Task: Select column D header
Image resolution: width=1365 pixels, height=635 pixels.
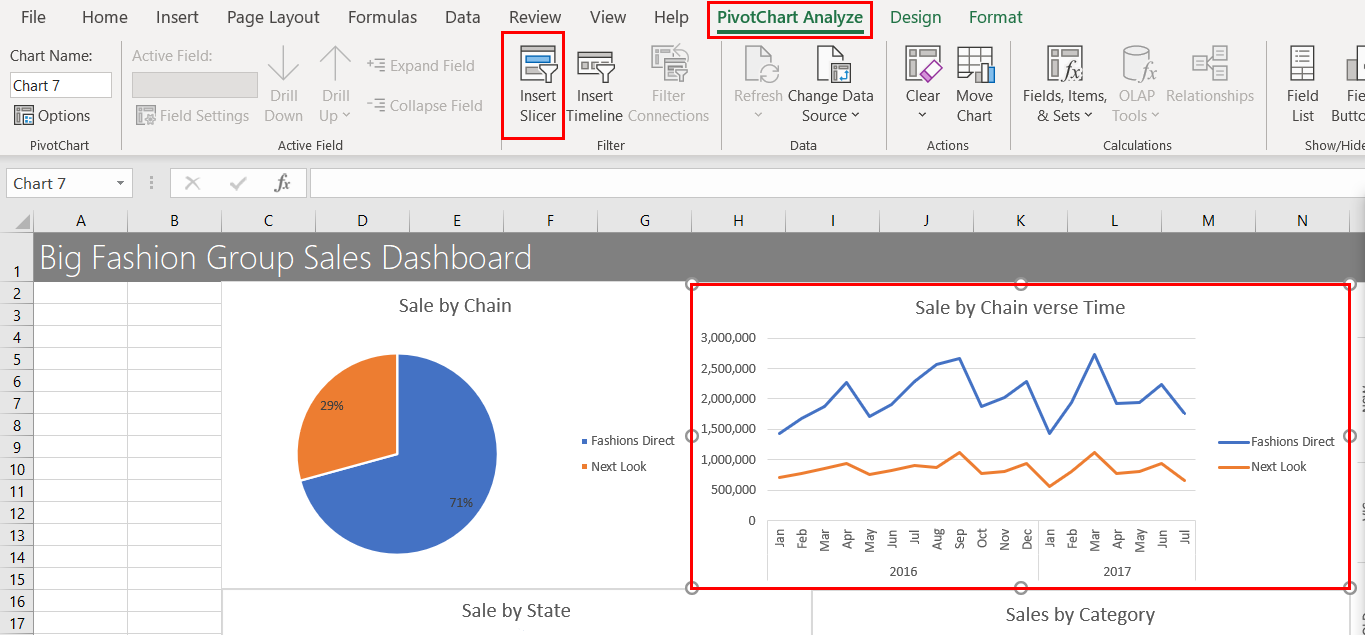Action: click(362, 220)
